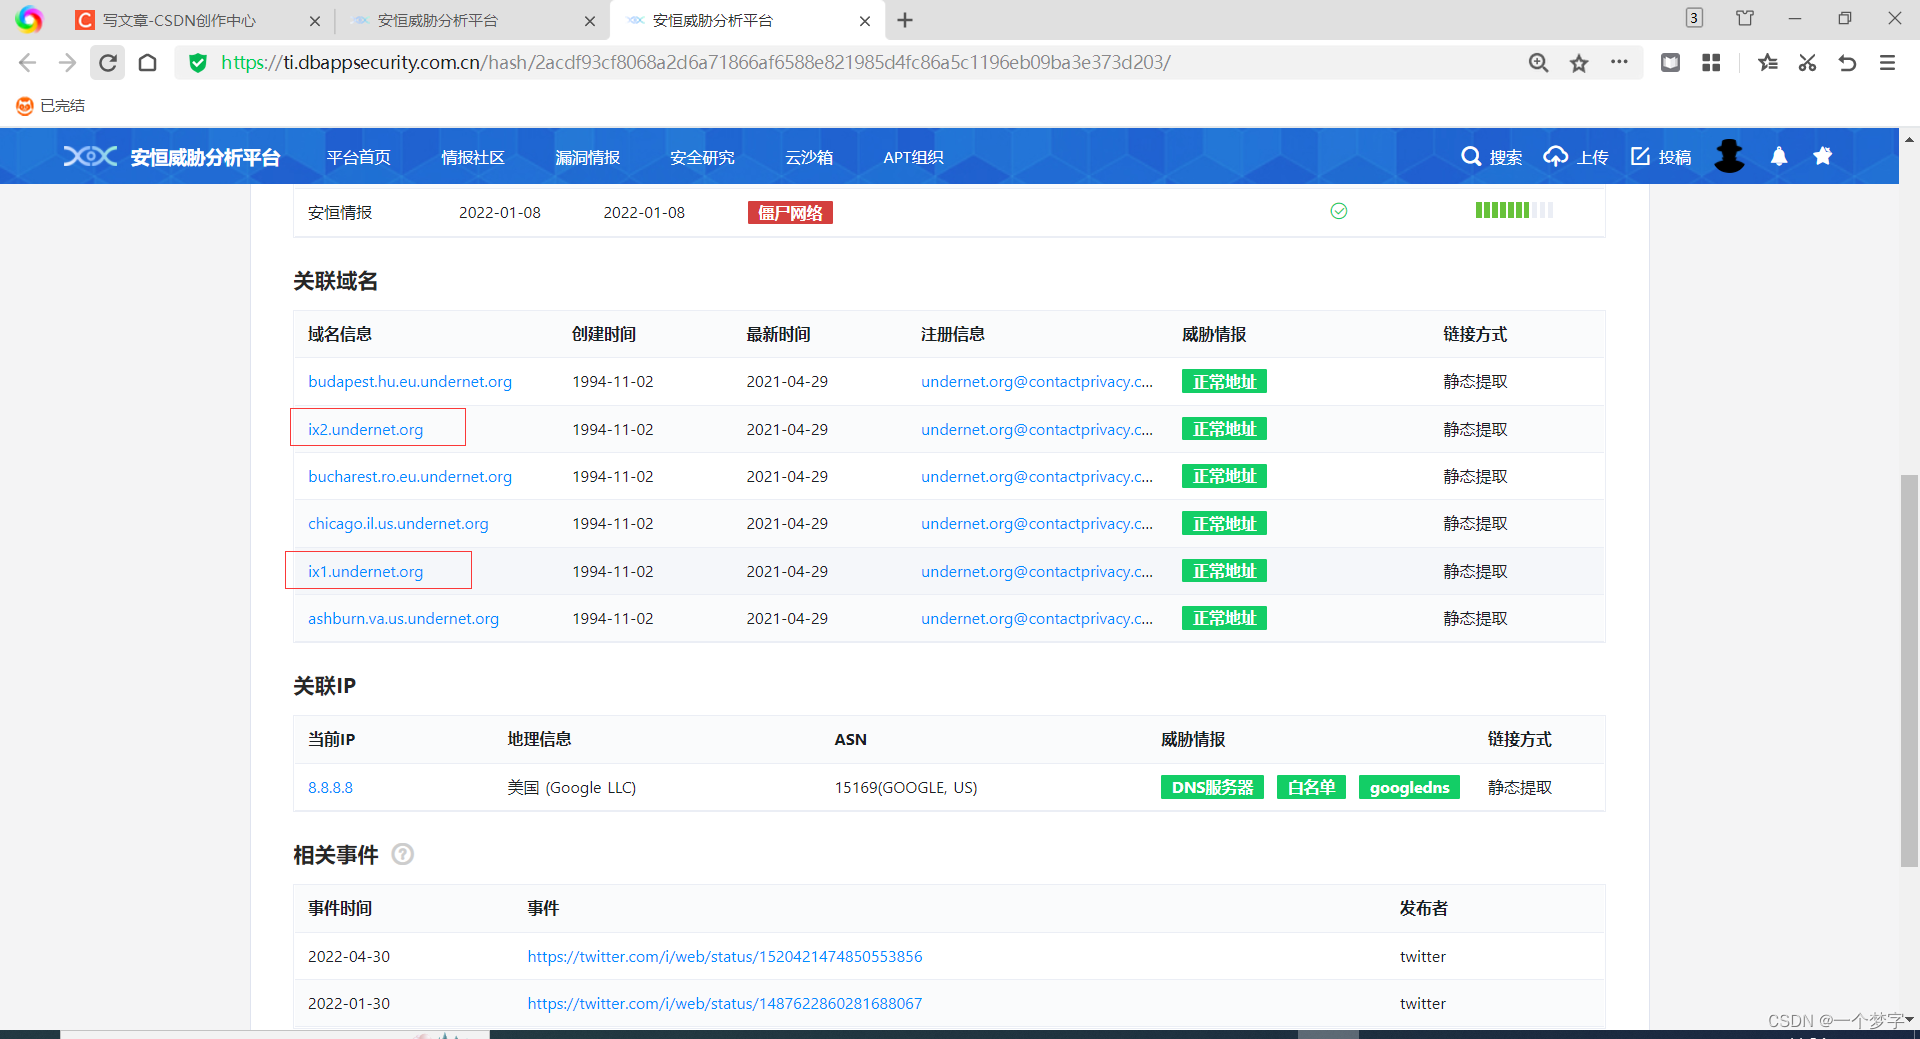
Task: Click the submit article pencil icon
Action: pos(1640,156)
